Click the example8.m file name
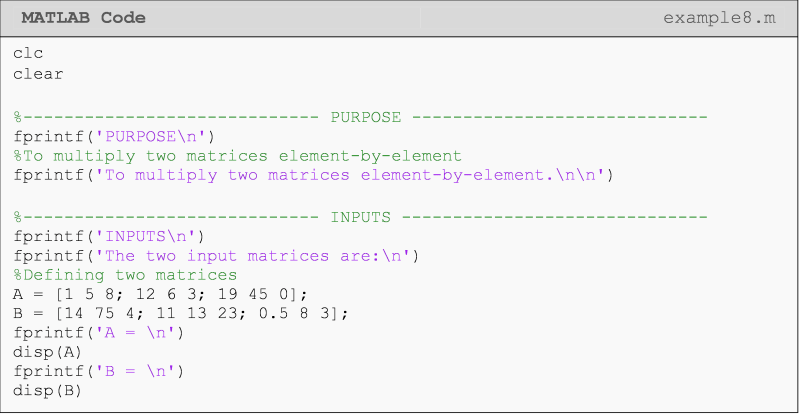The height and width of the screenshot is (416, 799). coord(719,18)
